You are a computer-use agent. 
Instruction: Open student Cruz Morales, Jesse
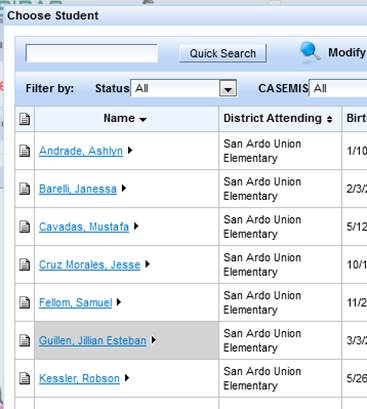click(x=90, y=265)
